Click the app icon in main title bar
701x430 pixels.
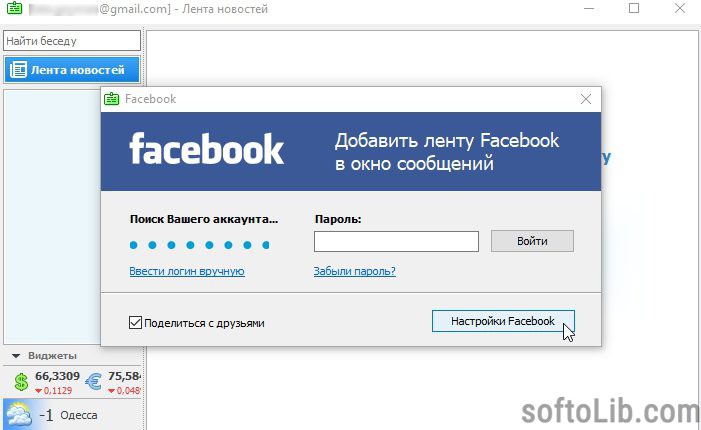point(14,8)
